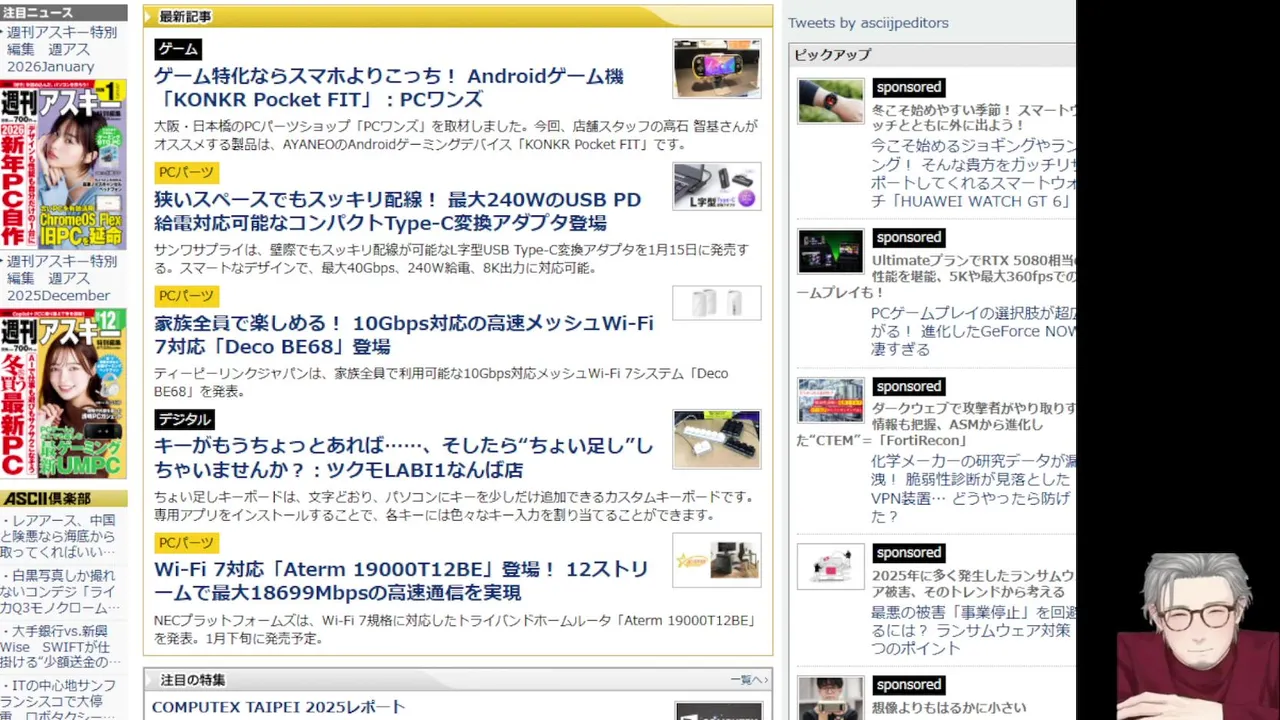
Task: Open PCゲームプレイの選択肢 GeForce NOW description
Action: (x=973, y=331)
